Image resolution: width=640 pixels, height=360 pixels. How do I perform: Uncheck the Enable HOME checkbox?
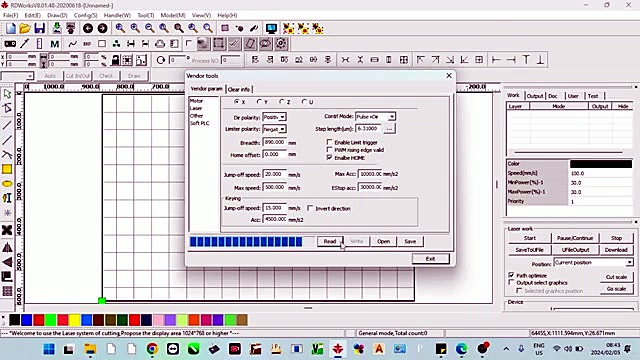pyautogui.click(x=329, y=158)
